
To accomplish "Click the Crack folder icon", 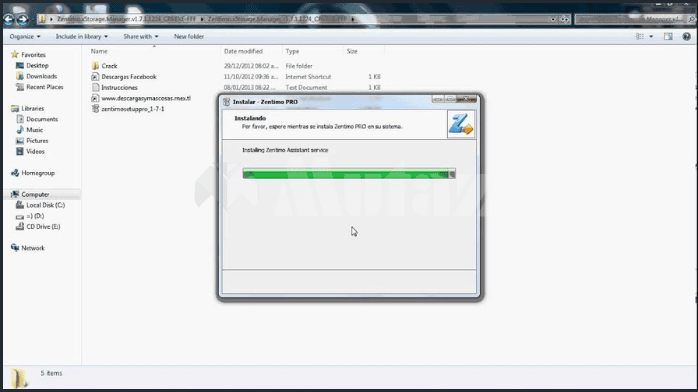I will 95,66.
